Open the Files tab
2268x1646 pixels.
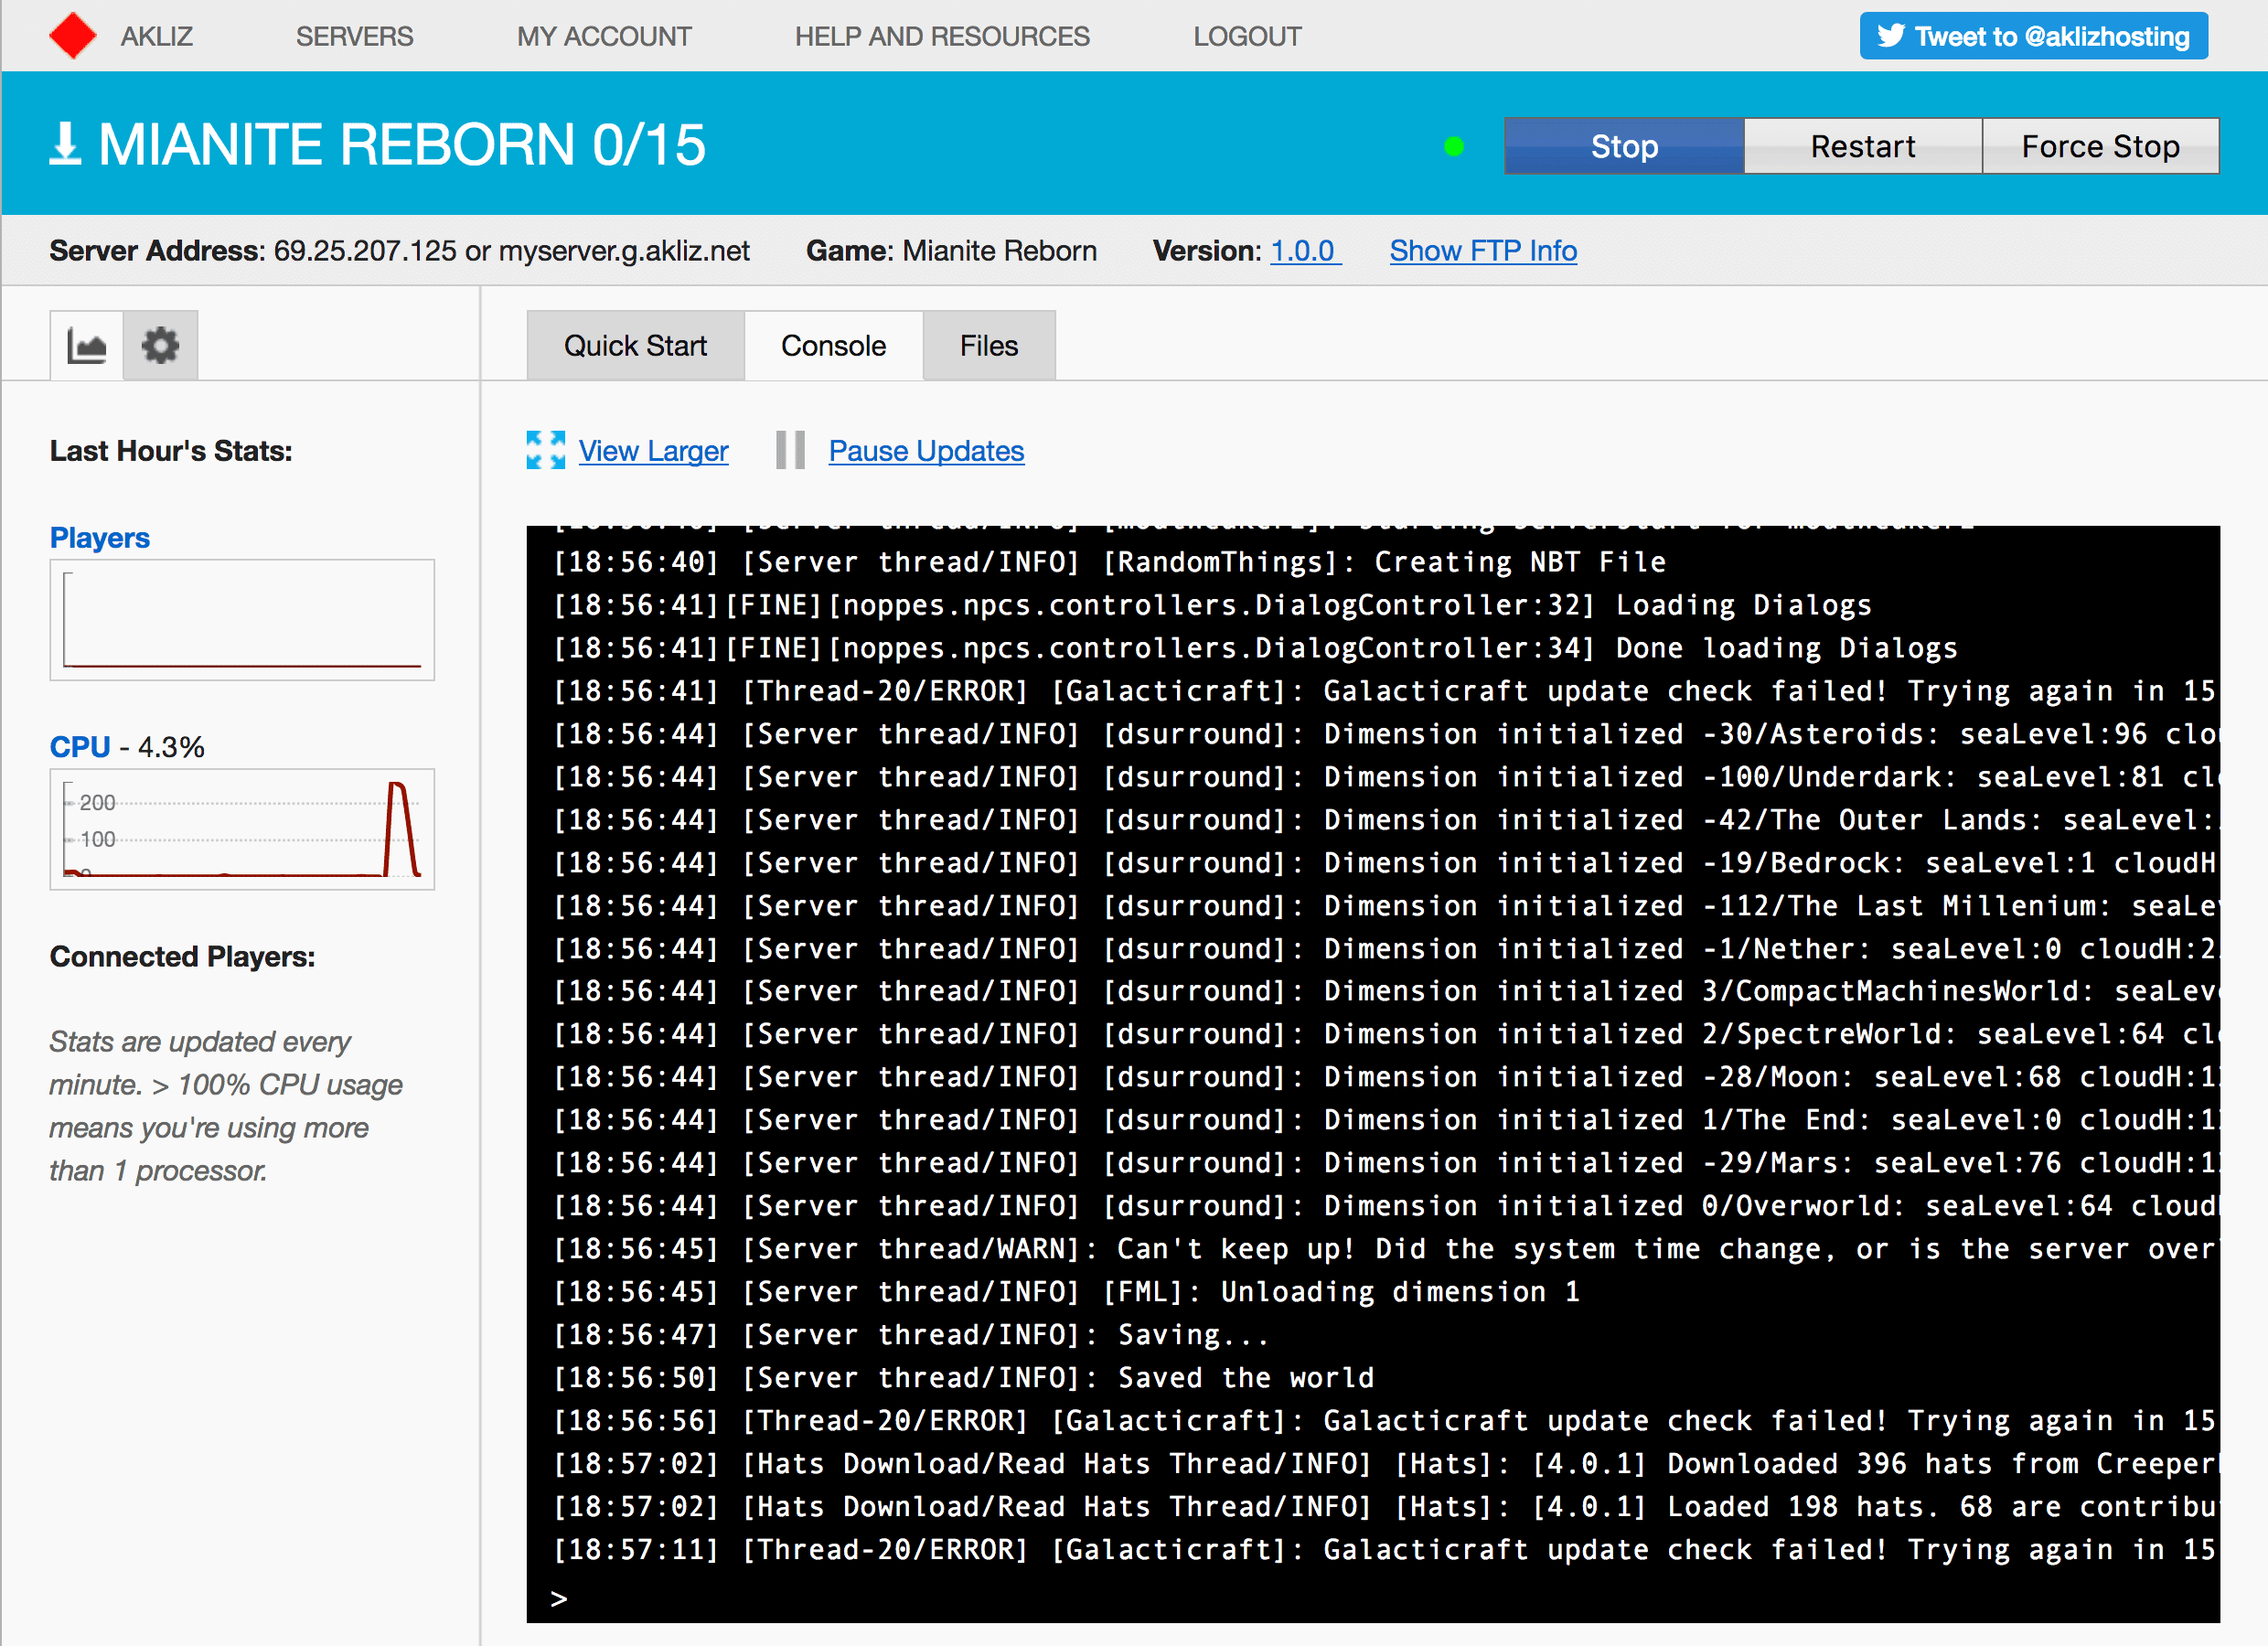click(988, 346)
